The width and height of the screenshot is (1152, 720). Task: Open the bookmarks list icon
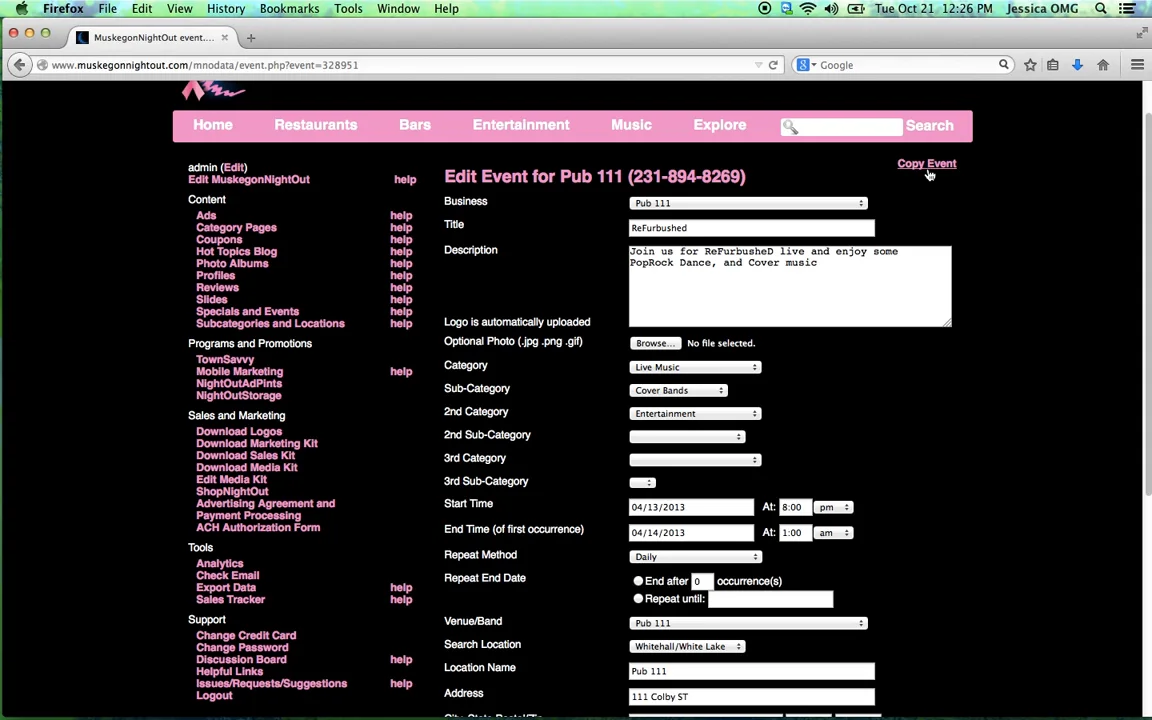click(x=1053, y=65)
